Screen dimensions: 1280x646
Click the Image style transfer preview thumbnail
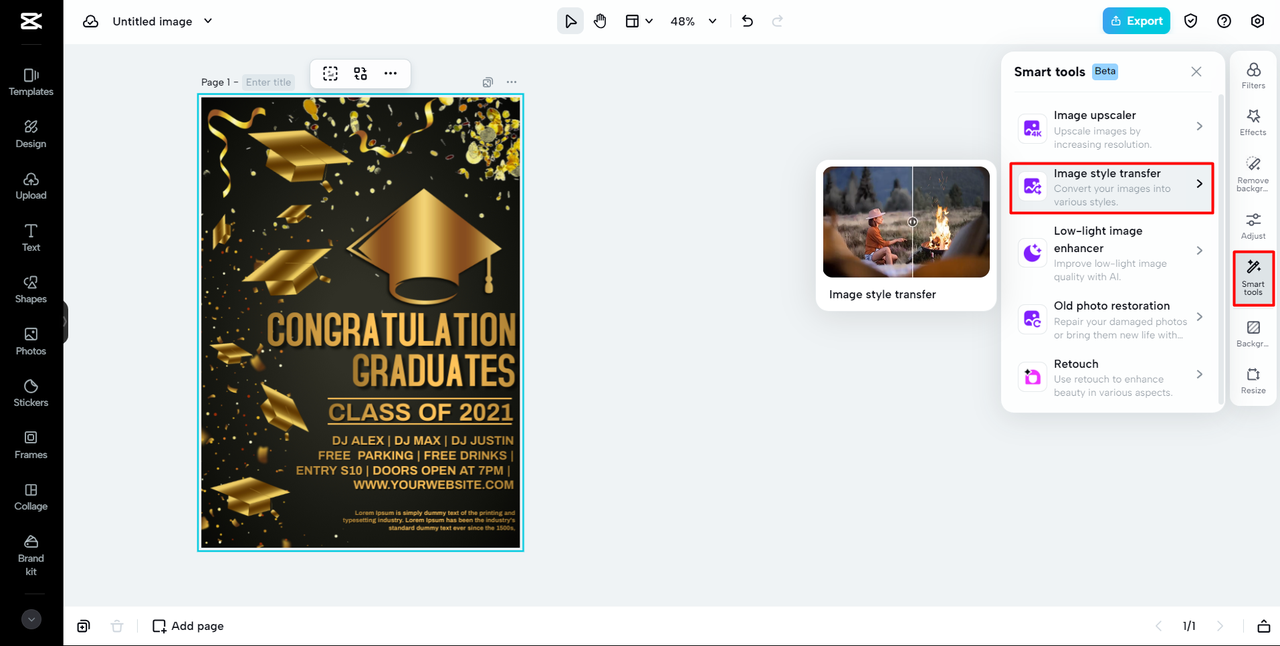click(x=906, y=222)
